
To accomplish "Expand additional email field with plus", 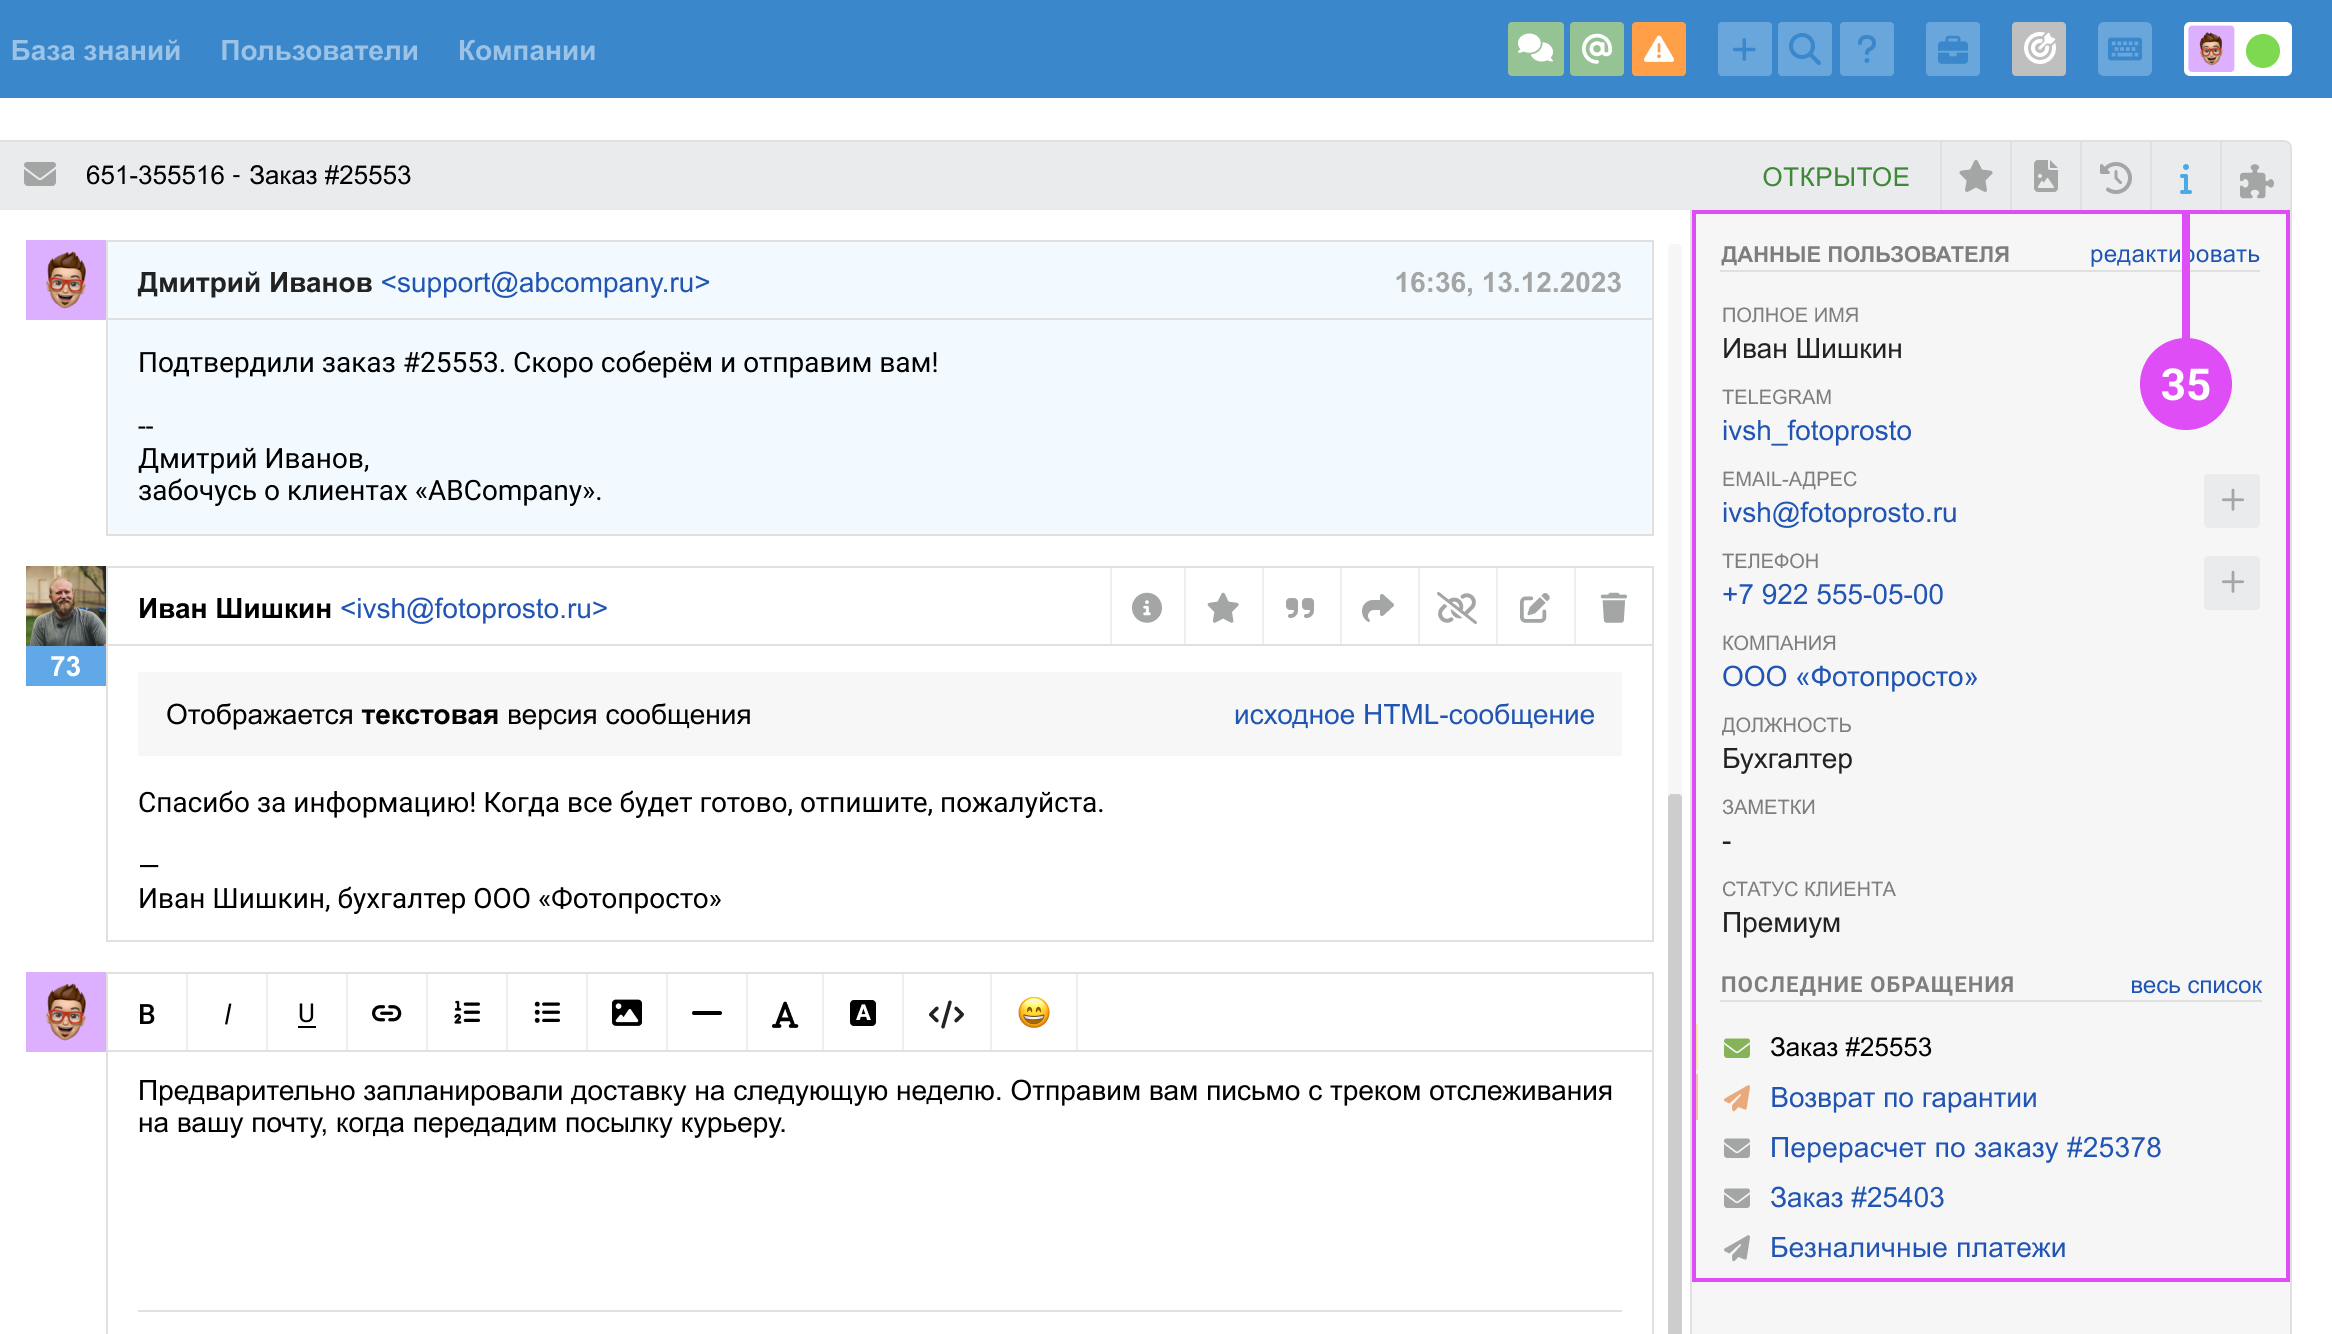I will [2232, 500].
